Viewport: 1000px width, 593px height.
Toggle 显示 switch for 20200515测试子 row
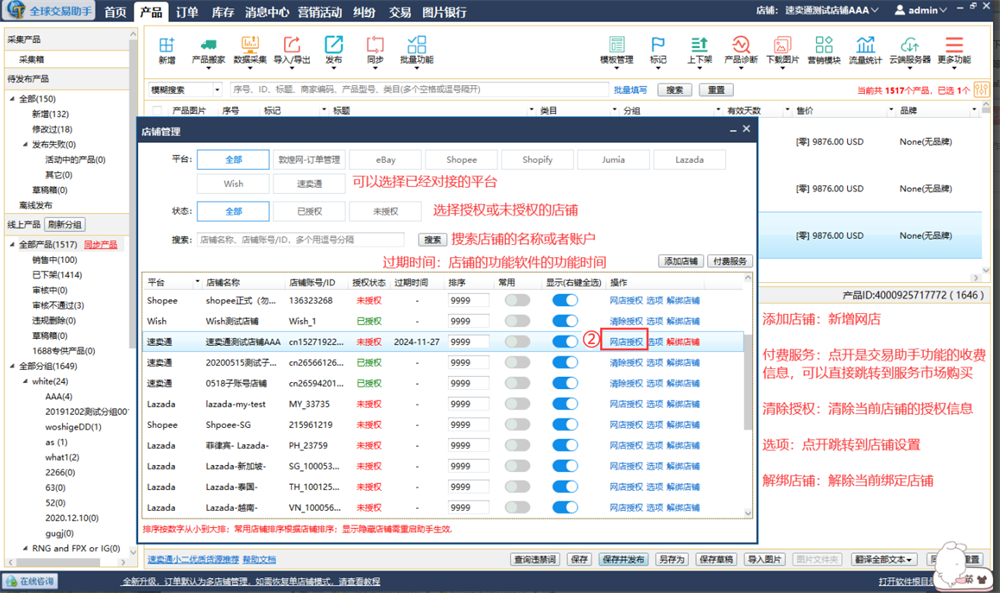coord(565,362)
